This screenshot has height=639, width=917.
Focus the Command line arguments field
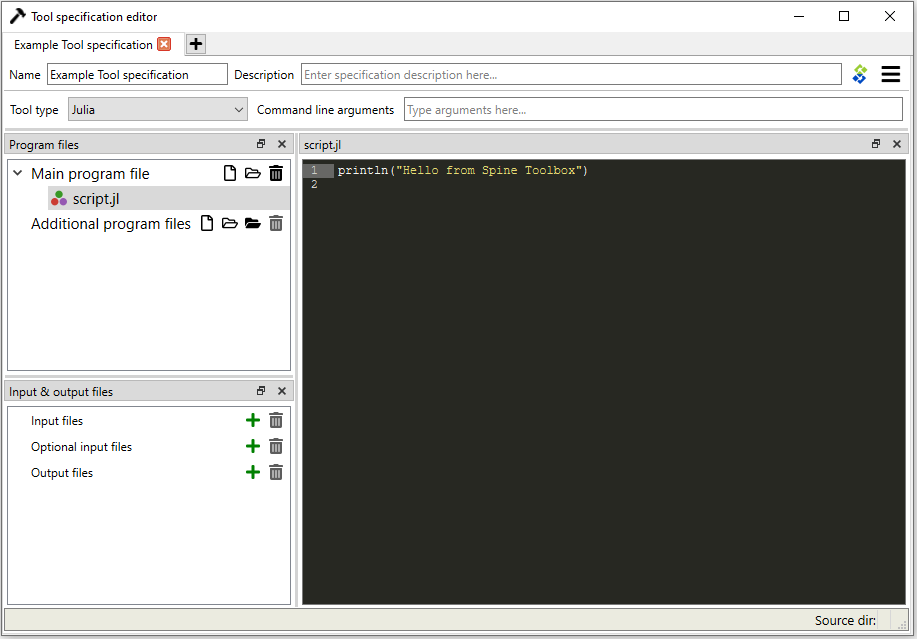653,109
